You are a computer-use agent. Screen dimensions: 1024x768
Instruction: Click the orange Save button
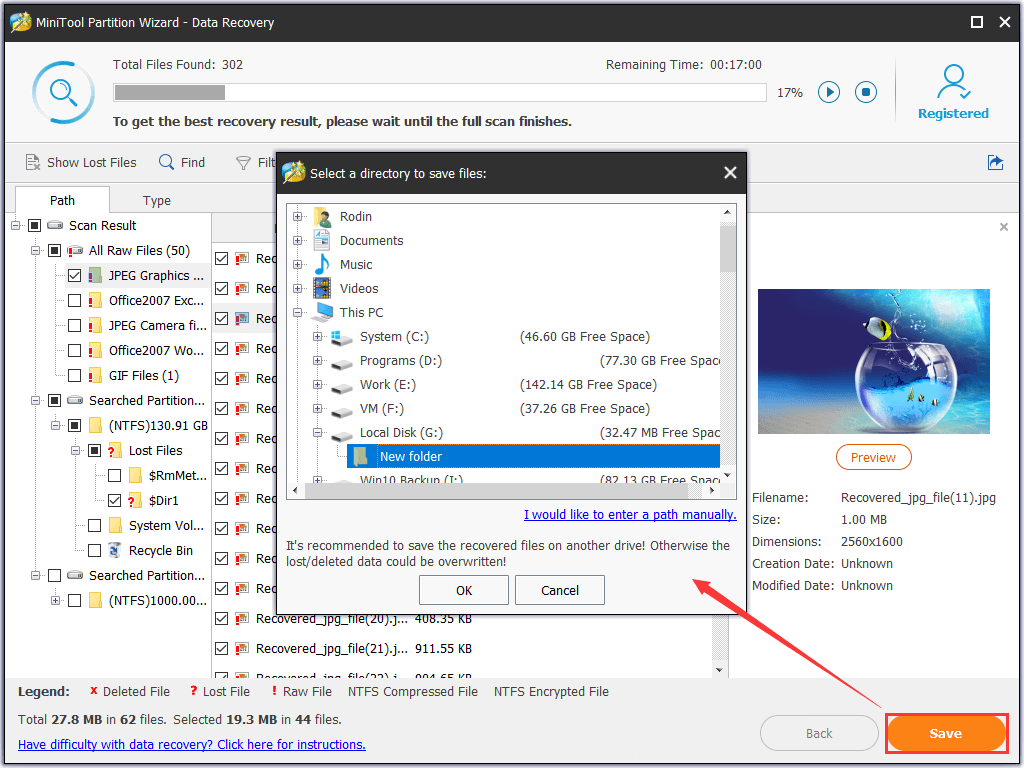(x=946, y=733)
